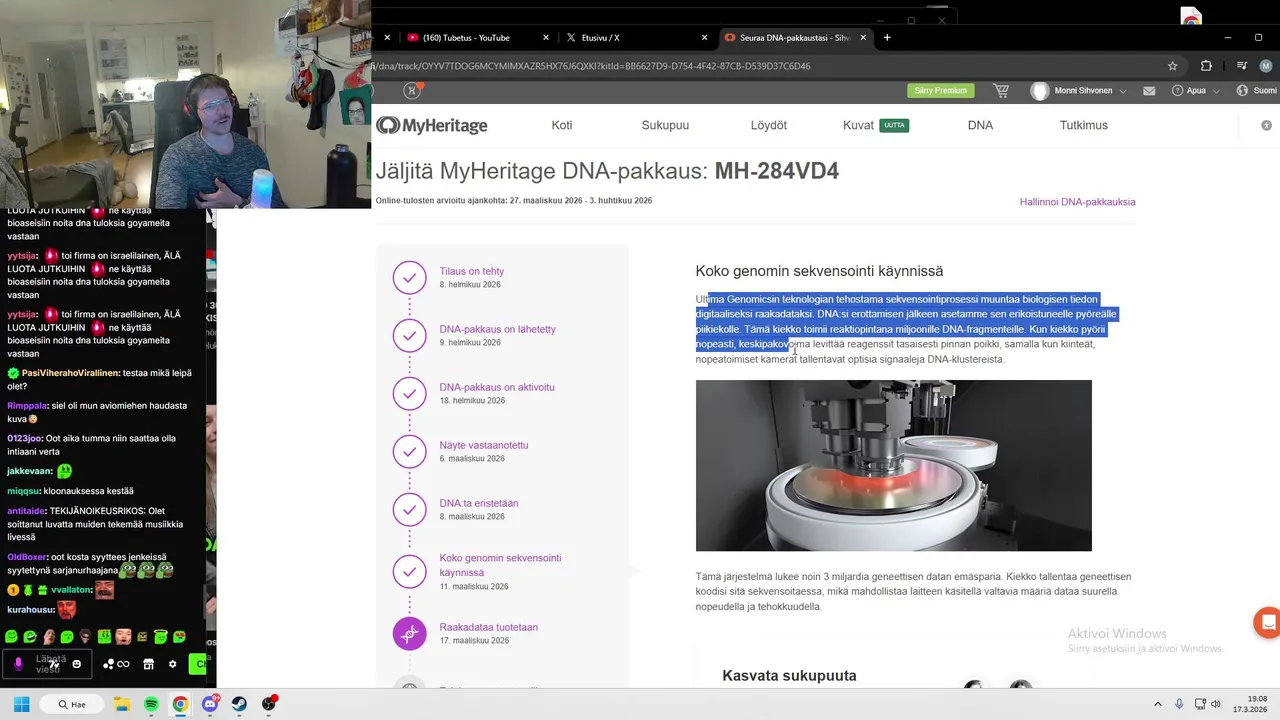The width and height of the screenshot is (1280, 720).
Task: Click the Chrome profile avatar M
Action: pyautogui.click(x=1266, y=66)
